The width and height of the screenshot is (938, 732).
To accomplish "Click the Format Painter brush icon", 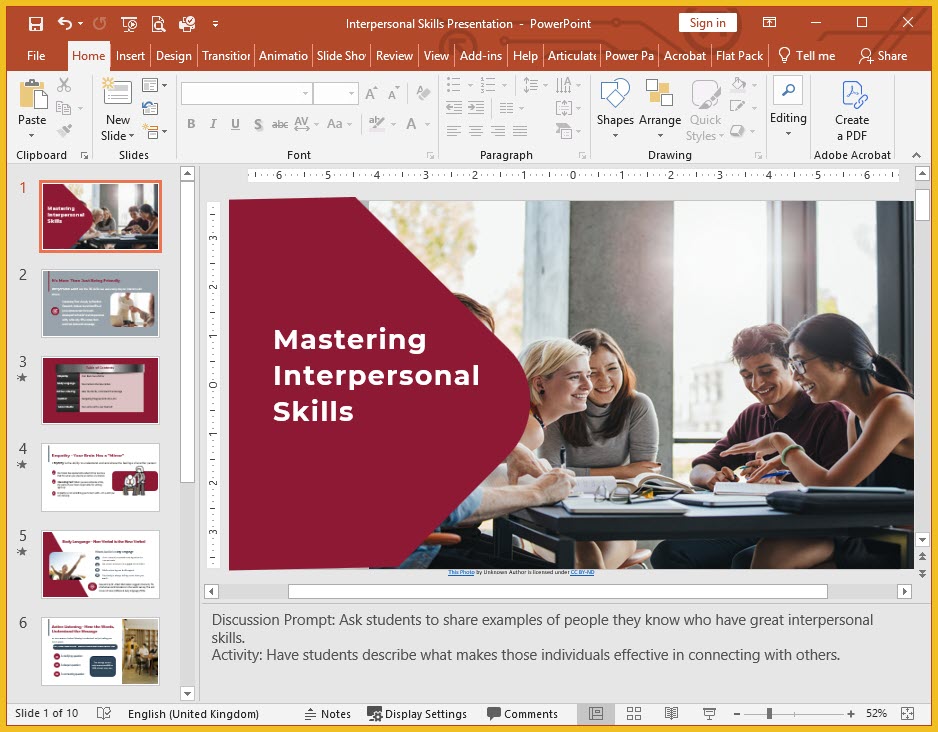I will point(64,130).
